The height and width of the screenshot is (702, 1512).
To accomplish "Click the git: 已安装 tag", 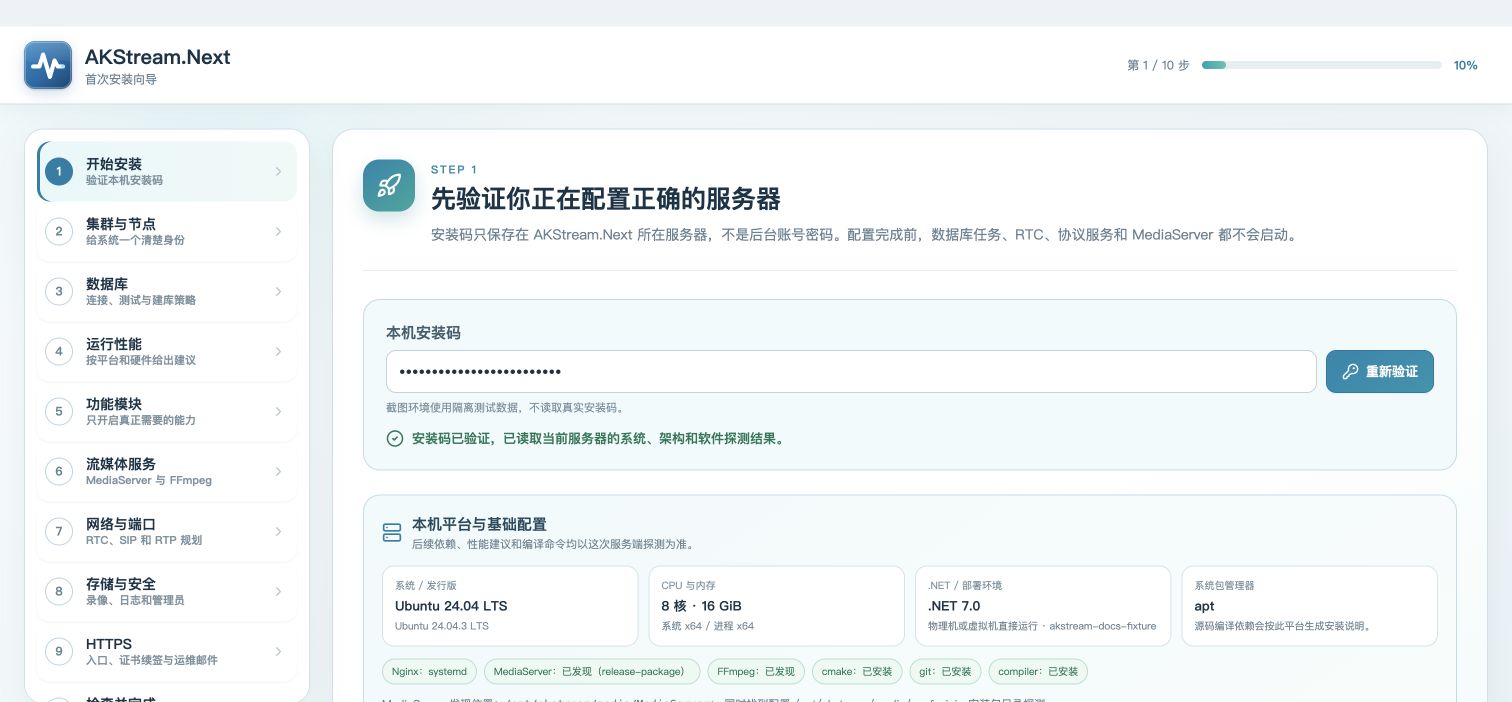I will point(945,671).
